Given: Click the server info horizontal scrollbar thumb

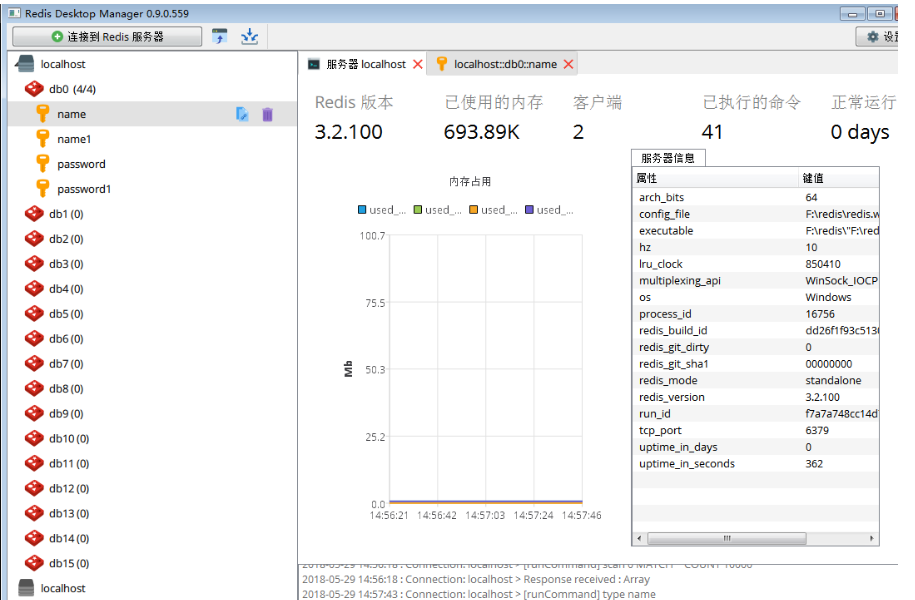Looking at the screenshot, I should [x=727, y=538].
